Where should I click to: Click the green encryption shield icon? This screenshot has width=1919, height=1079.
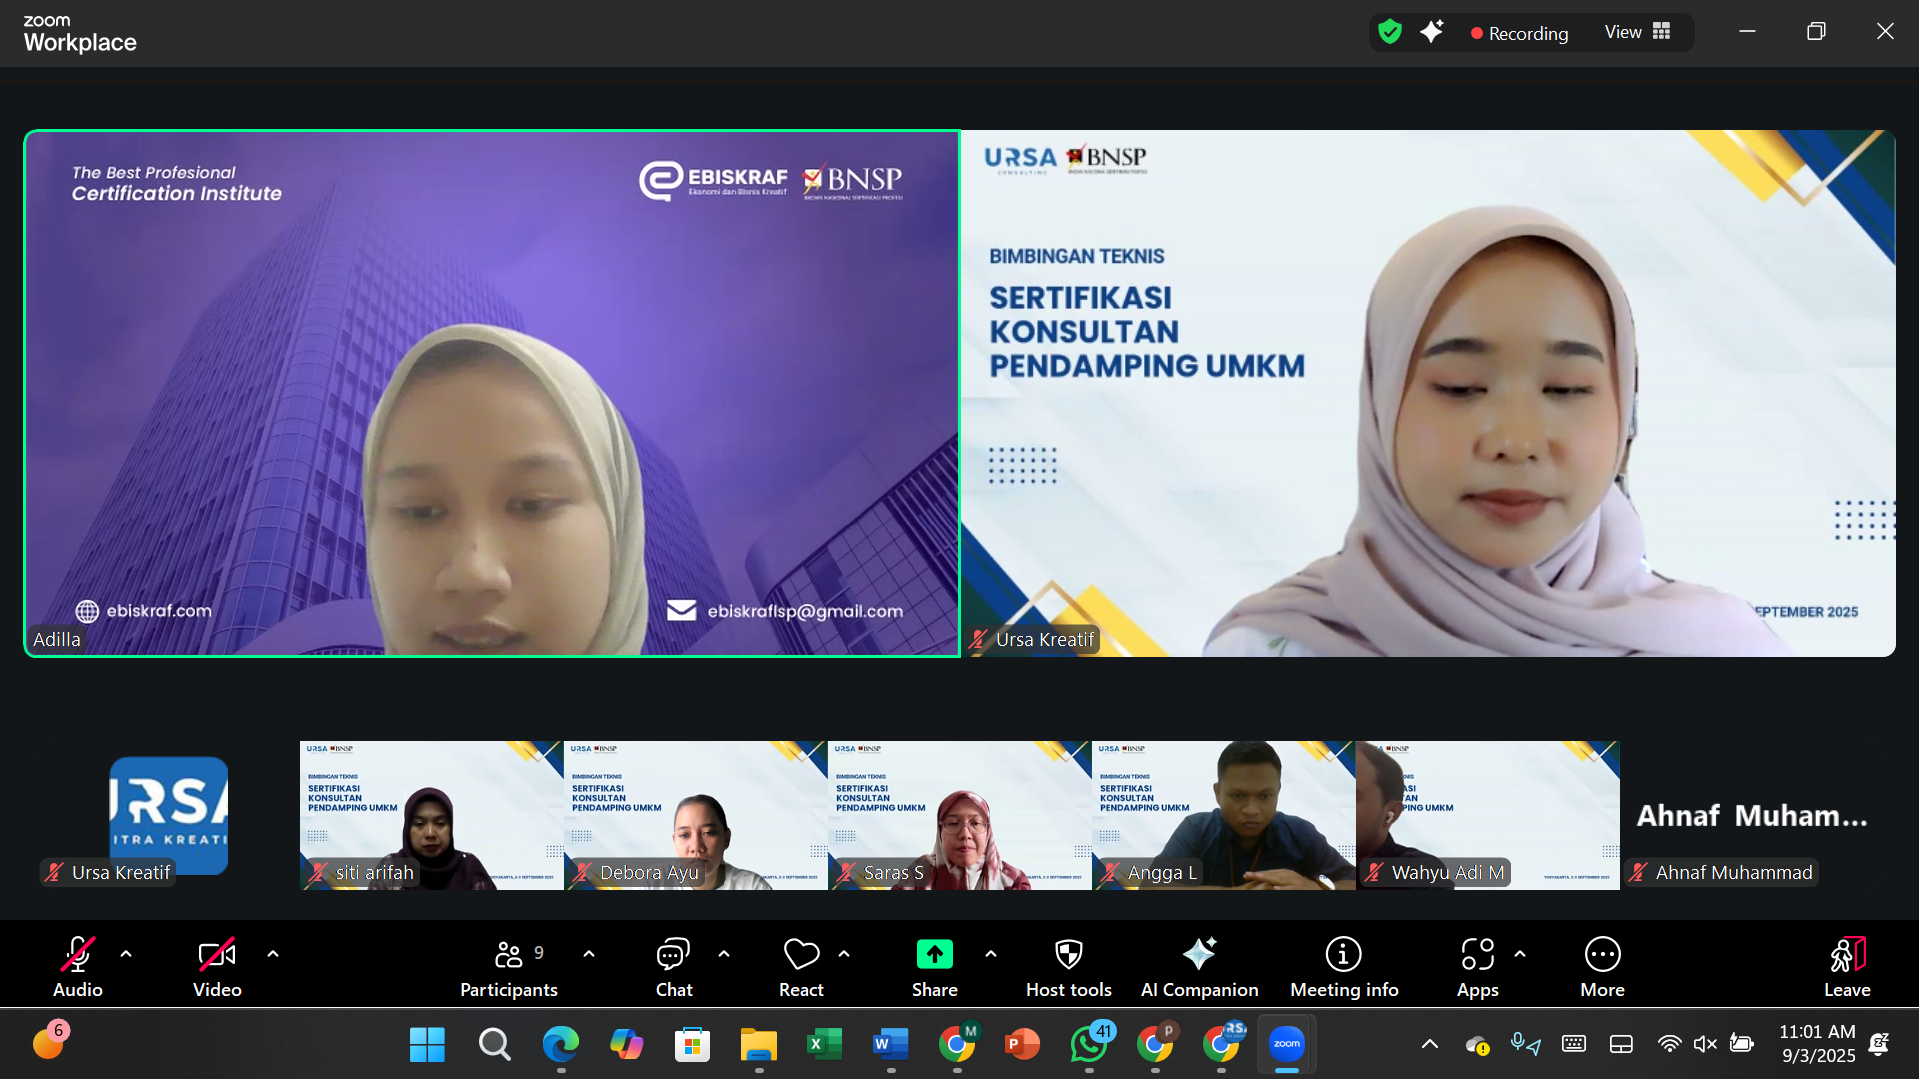pyautogui.click(x=1389, y=32)
